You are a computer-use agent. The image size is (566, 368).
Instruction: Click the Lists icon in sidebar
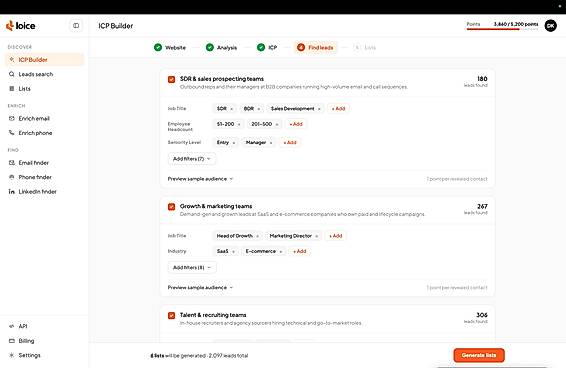[x=12, y=88]
